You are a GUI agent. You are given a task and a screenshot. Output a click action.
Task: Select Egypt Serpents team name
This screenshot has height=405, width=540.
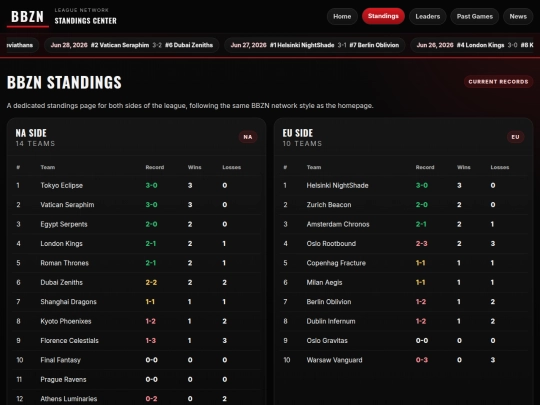click(x=64, y=224)
